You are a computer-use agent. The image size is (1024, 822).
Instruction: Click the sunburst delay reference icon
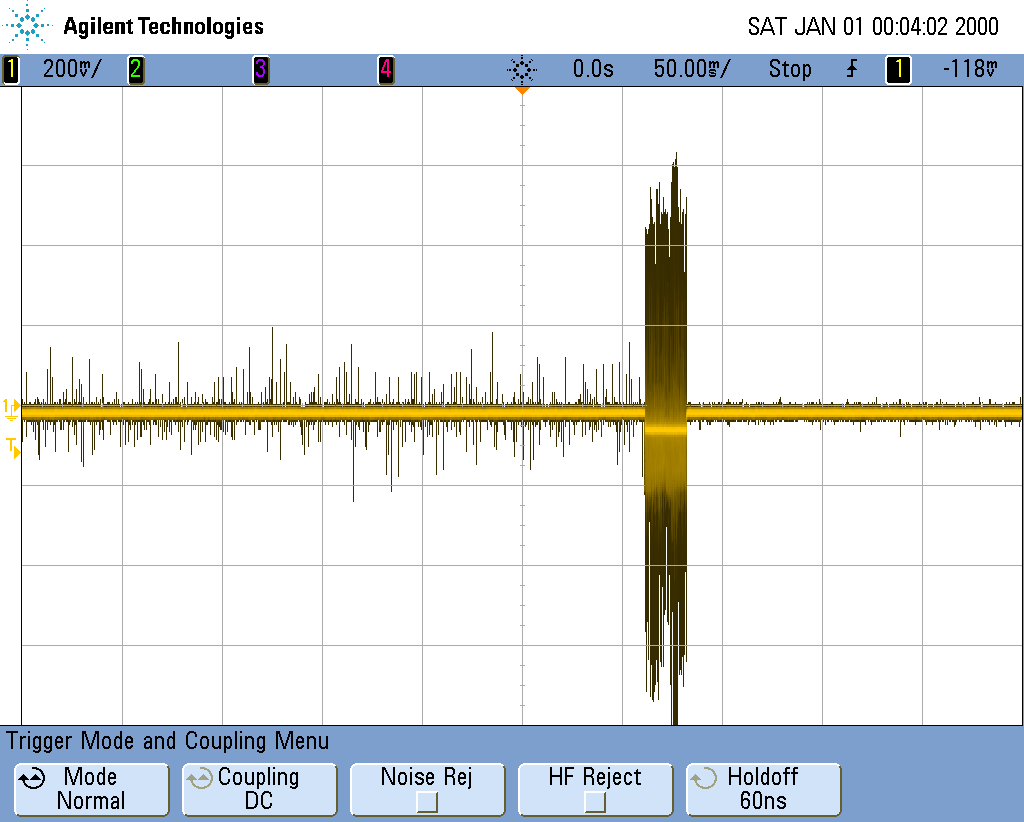click(522, 70)
